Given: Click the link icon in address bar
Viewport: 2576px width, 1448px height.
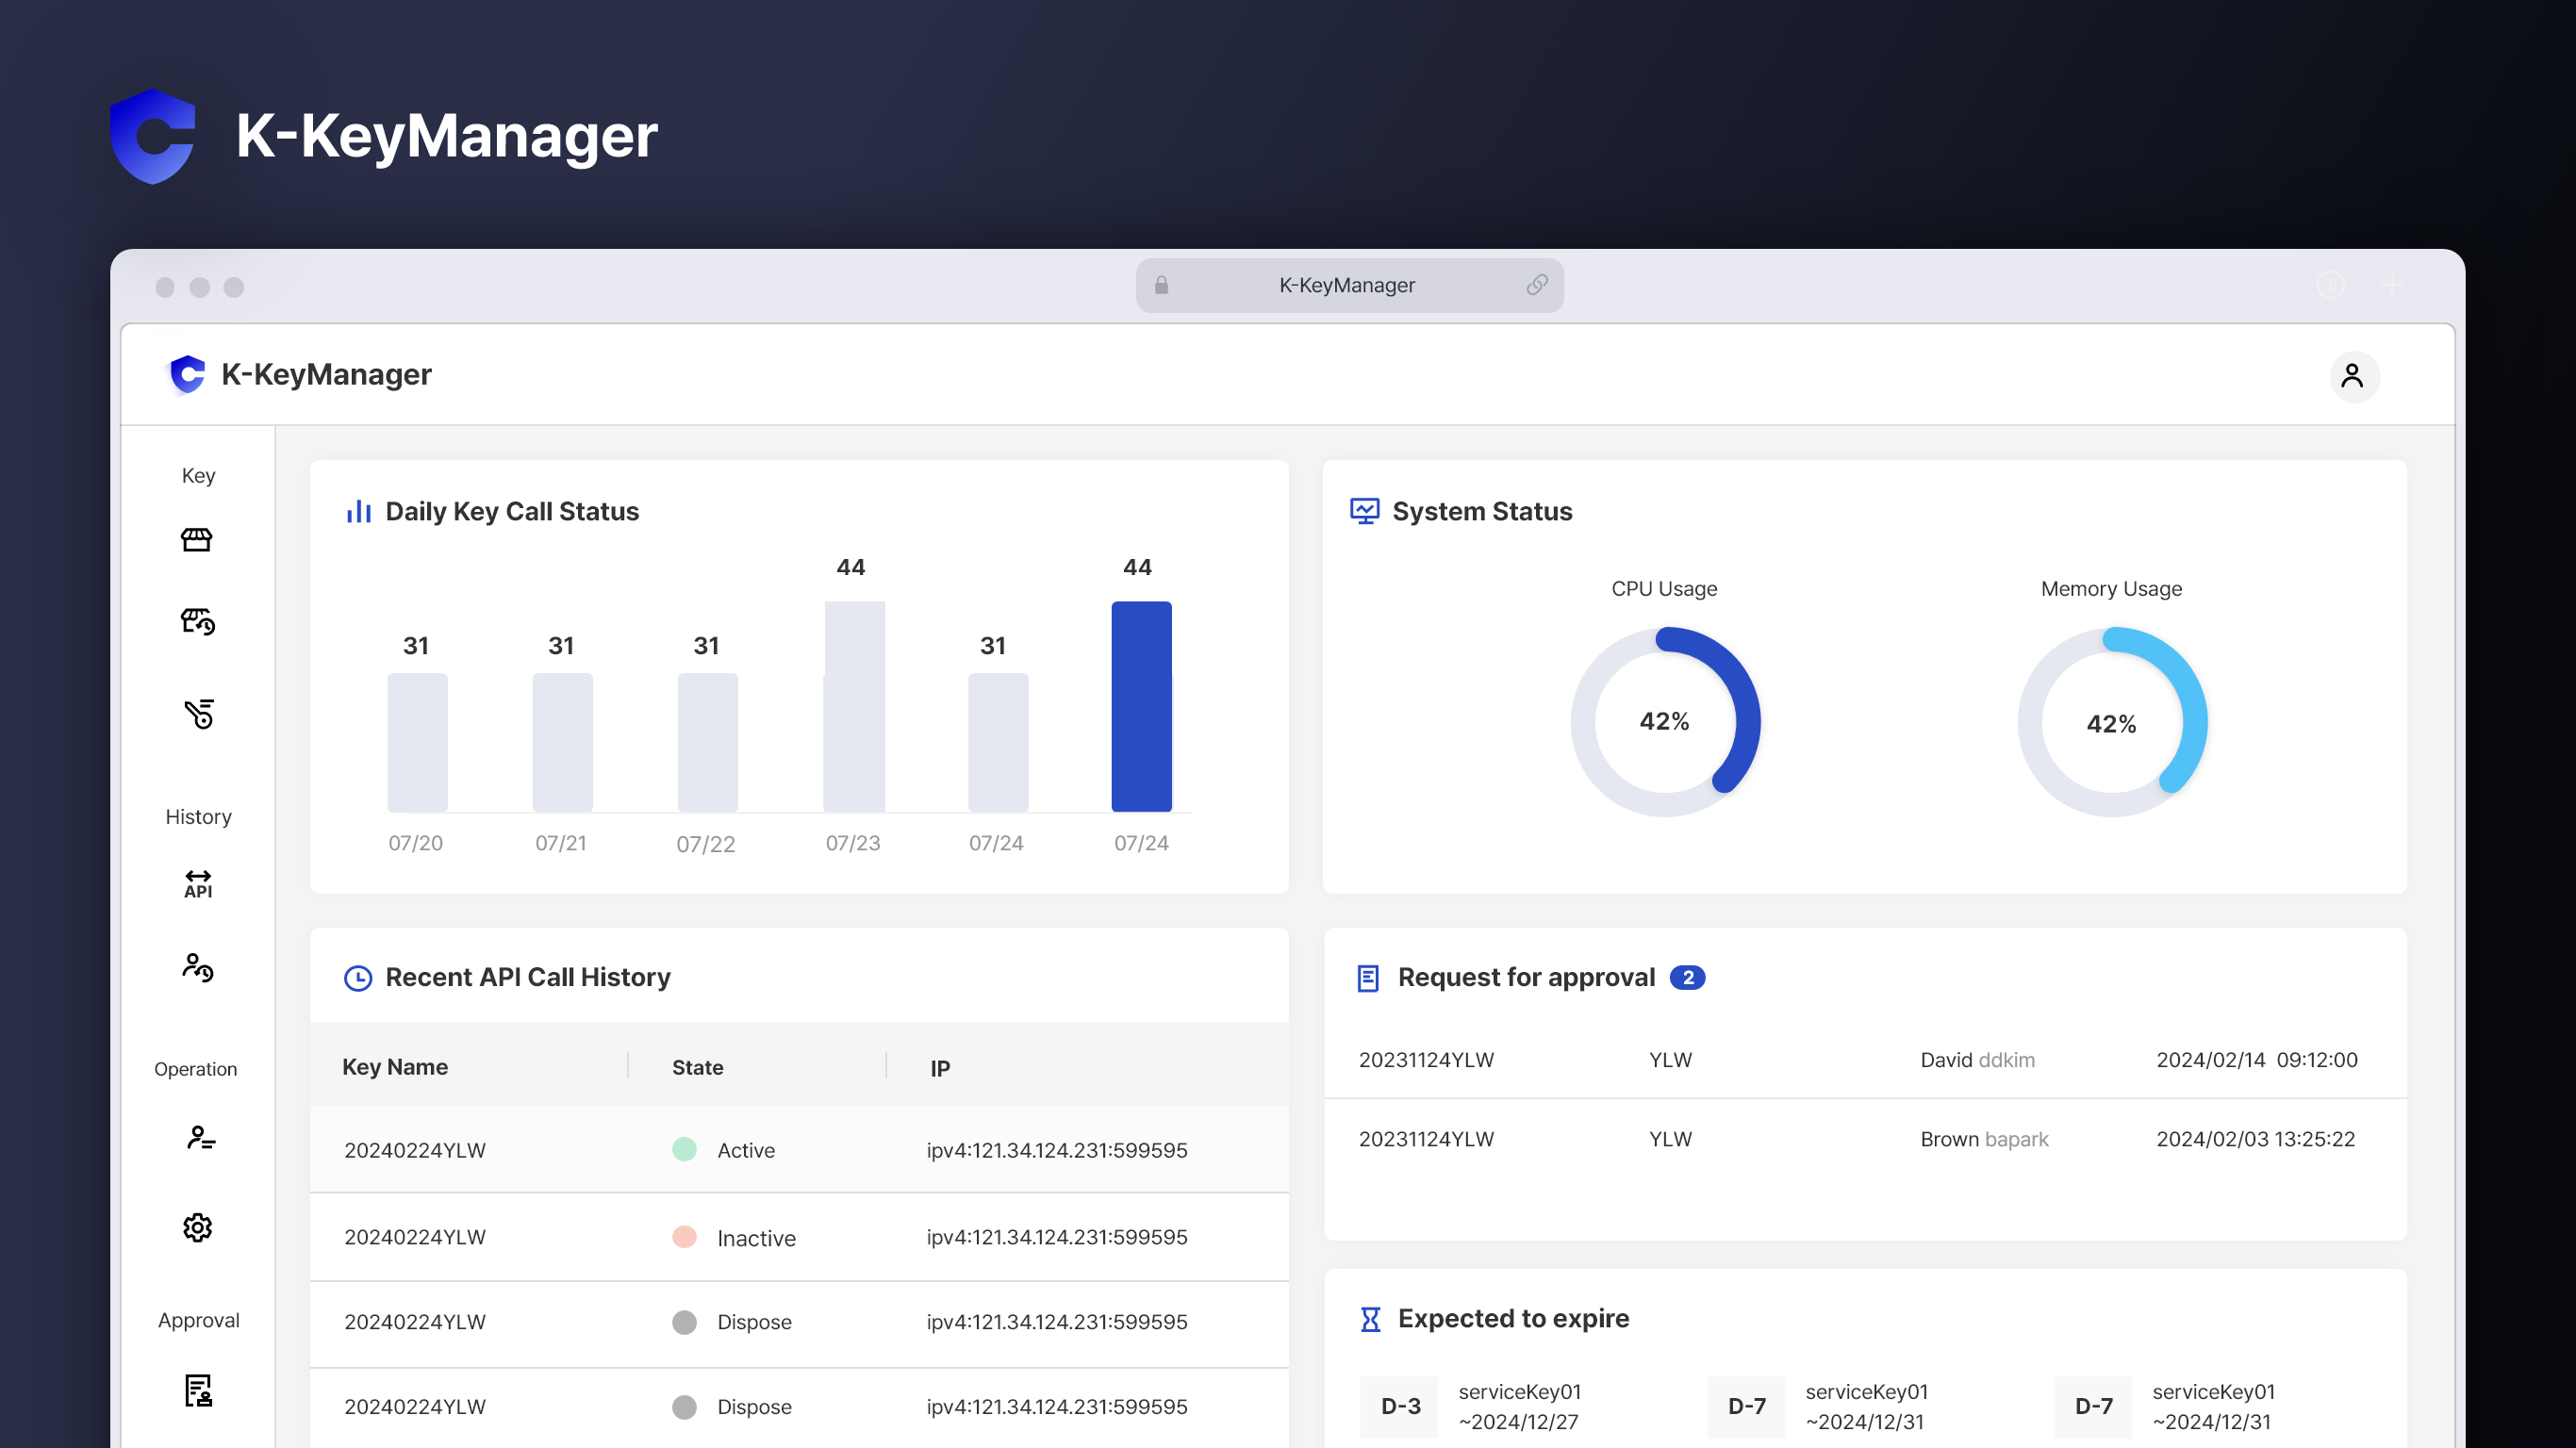Looking at the screenshot, I should tap(1537, 285).
